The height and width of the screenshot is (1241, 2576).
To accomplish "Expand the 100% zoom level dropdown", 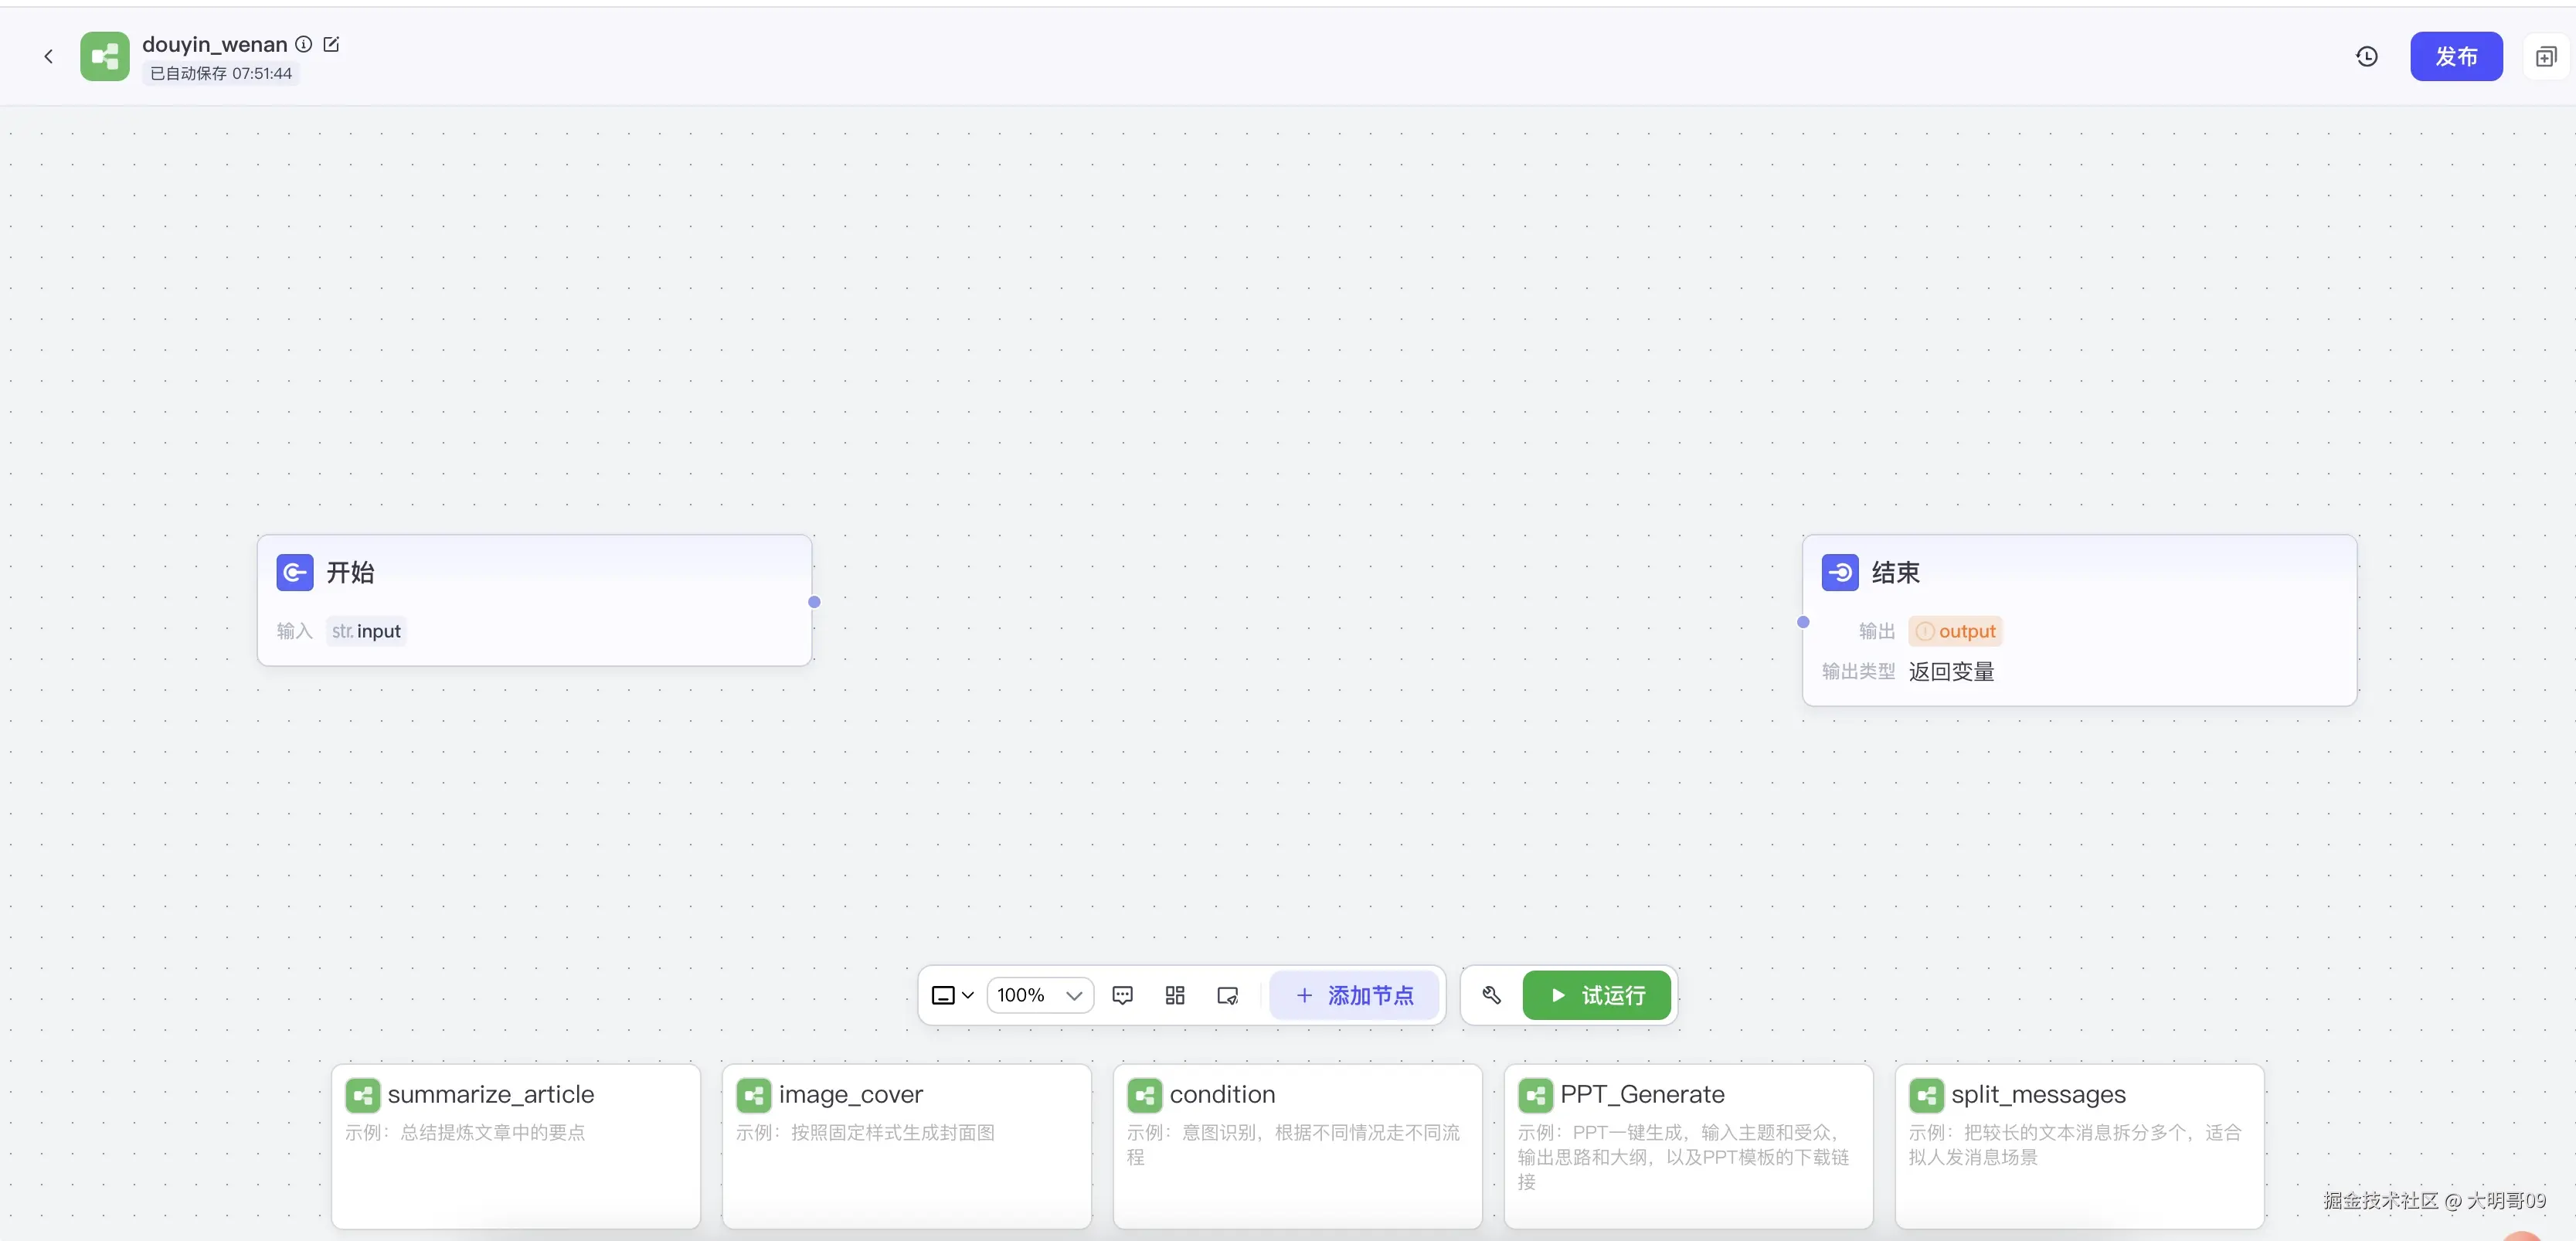I will pos(1040,995).
